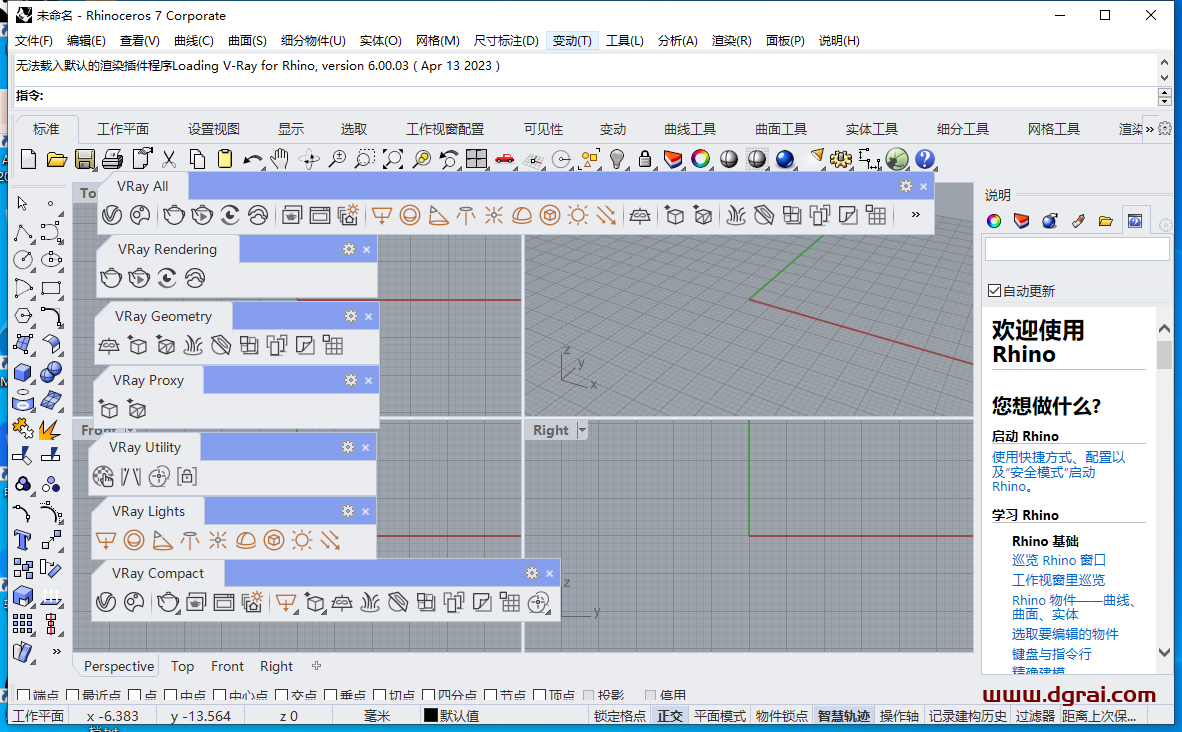Screen dimensions: 1182x732
Task: Save the model with the floppy disk icon
Action: click(84, 159)
